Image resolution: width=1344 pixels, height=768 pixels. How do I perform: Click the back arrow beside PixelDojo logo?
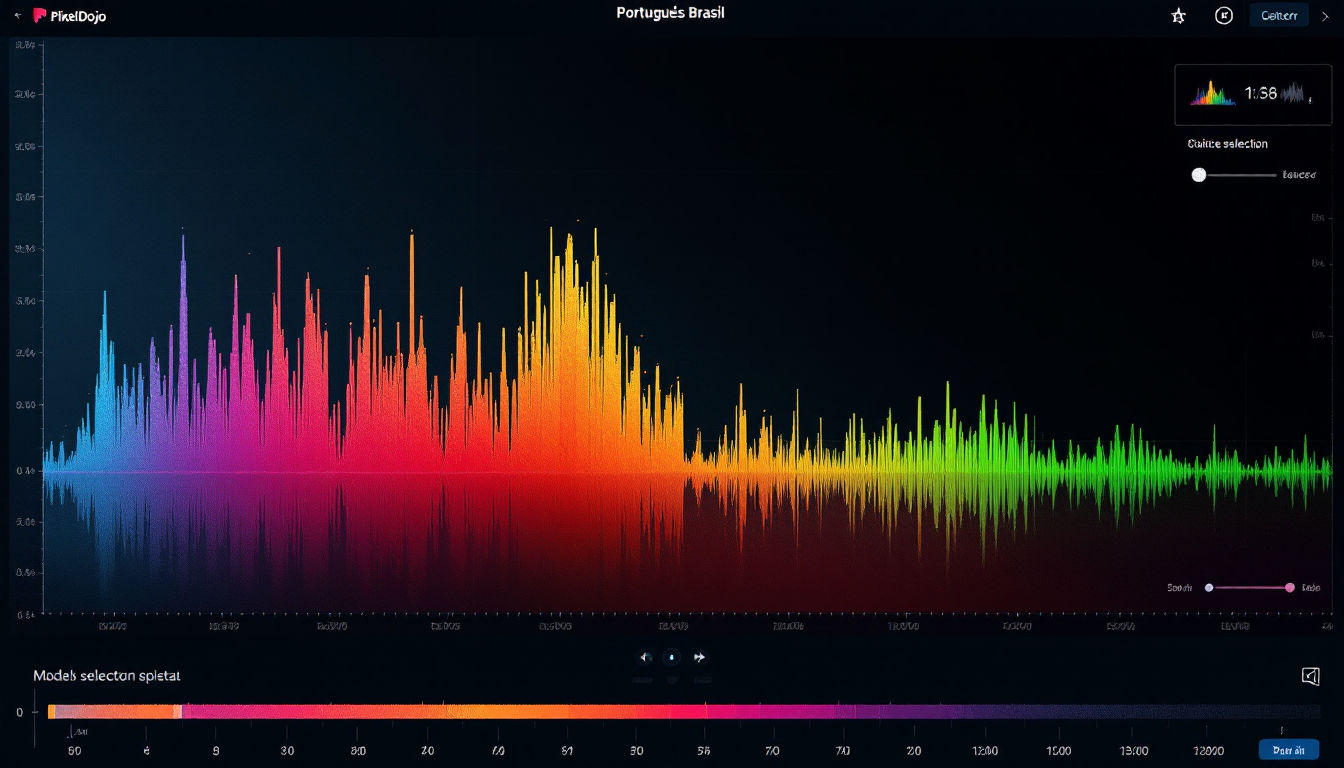click(17, 16)
